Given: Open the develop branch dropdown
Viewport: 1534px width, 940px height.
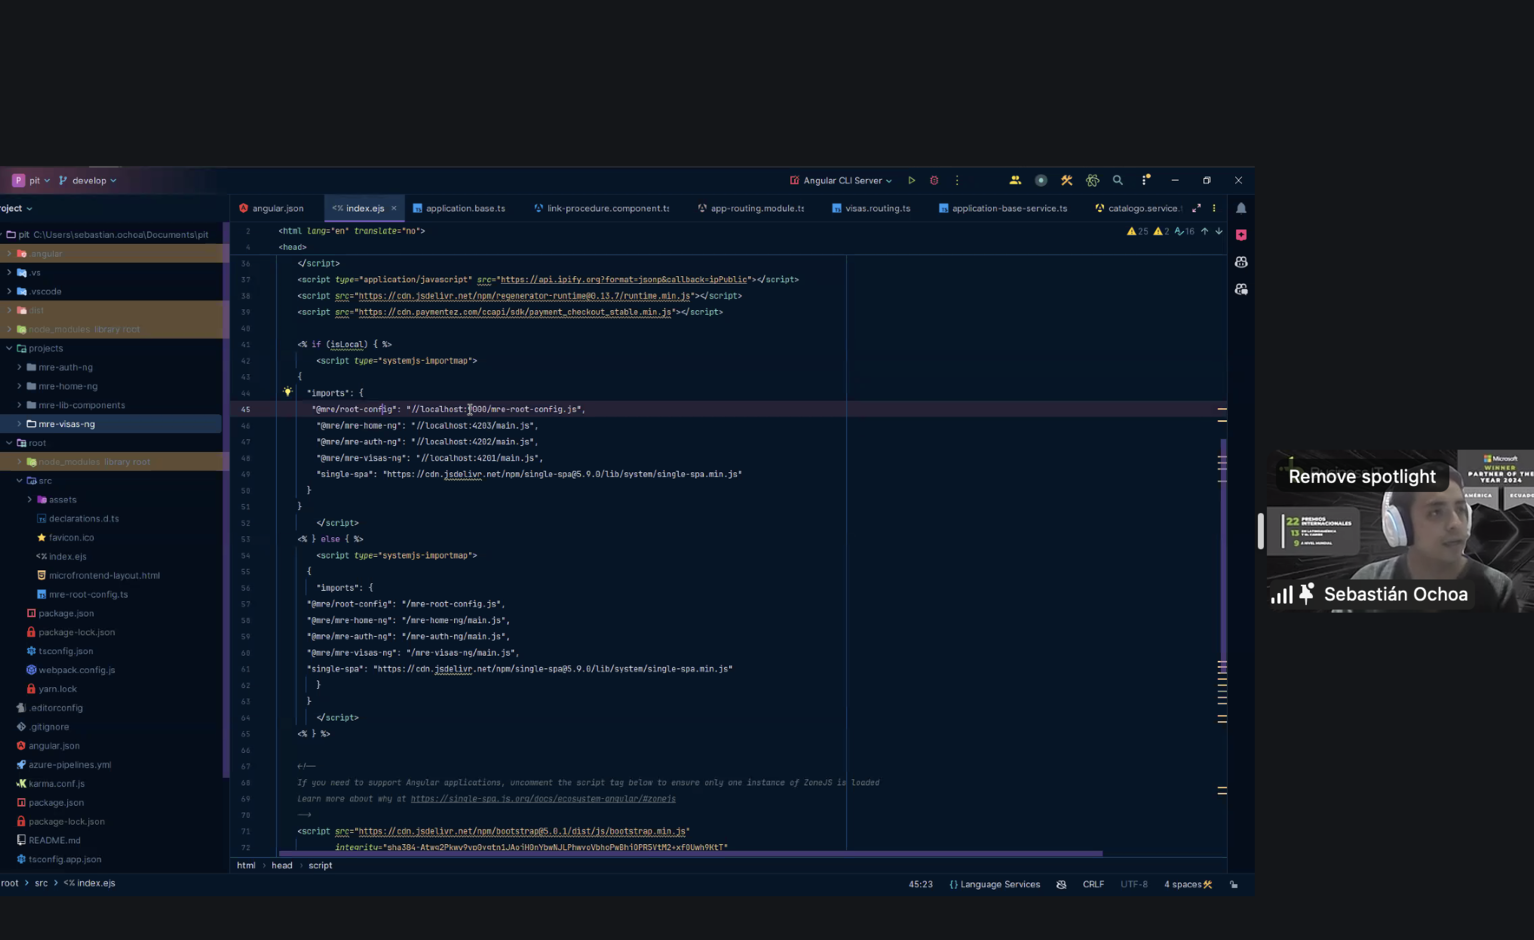Looking at the screenshot, I should coord(88,181).
